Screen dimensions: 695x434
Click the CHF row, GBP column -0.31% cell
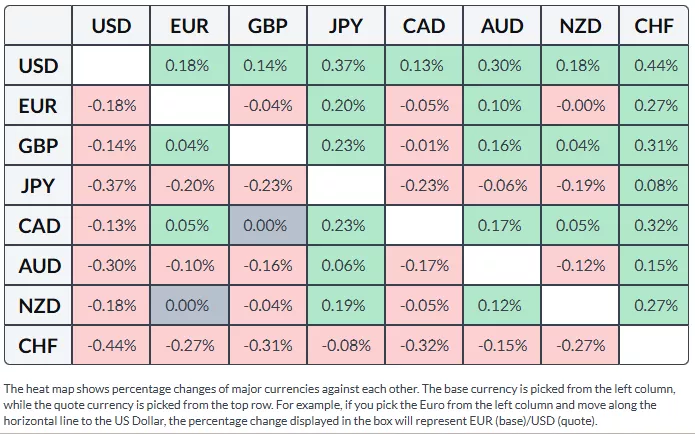click(267, 346)
